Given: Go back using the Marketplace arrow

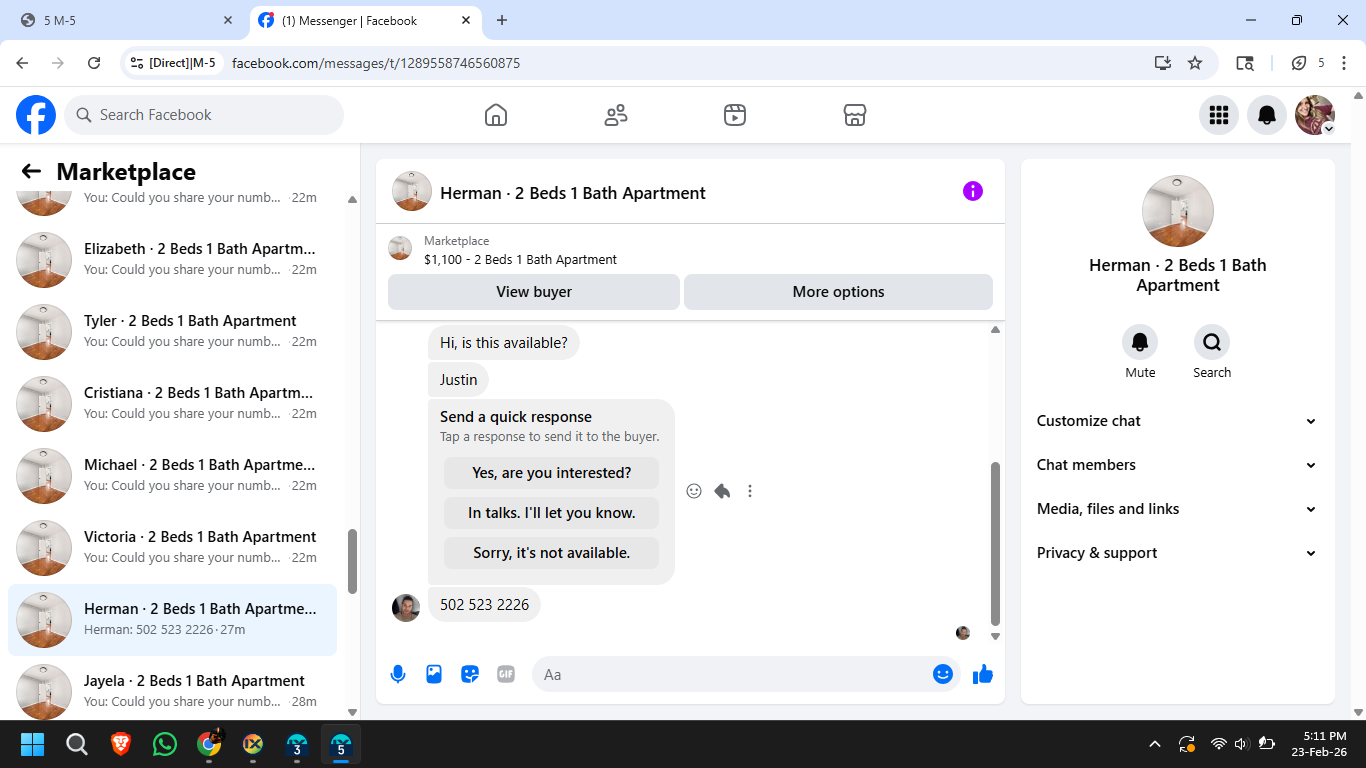Looking at the screenshot, I should (x=31, y=172).
